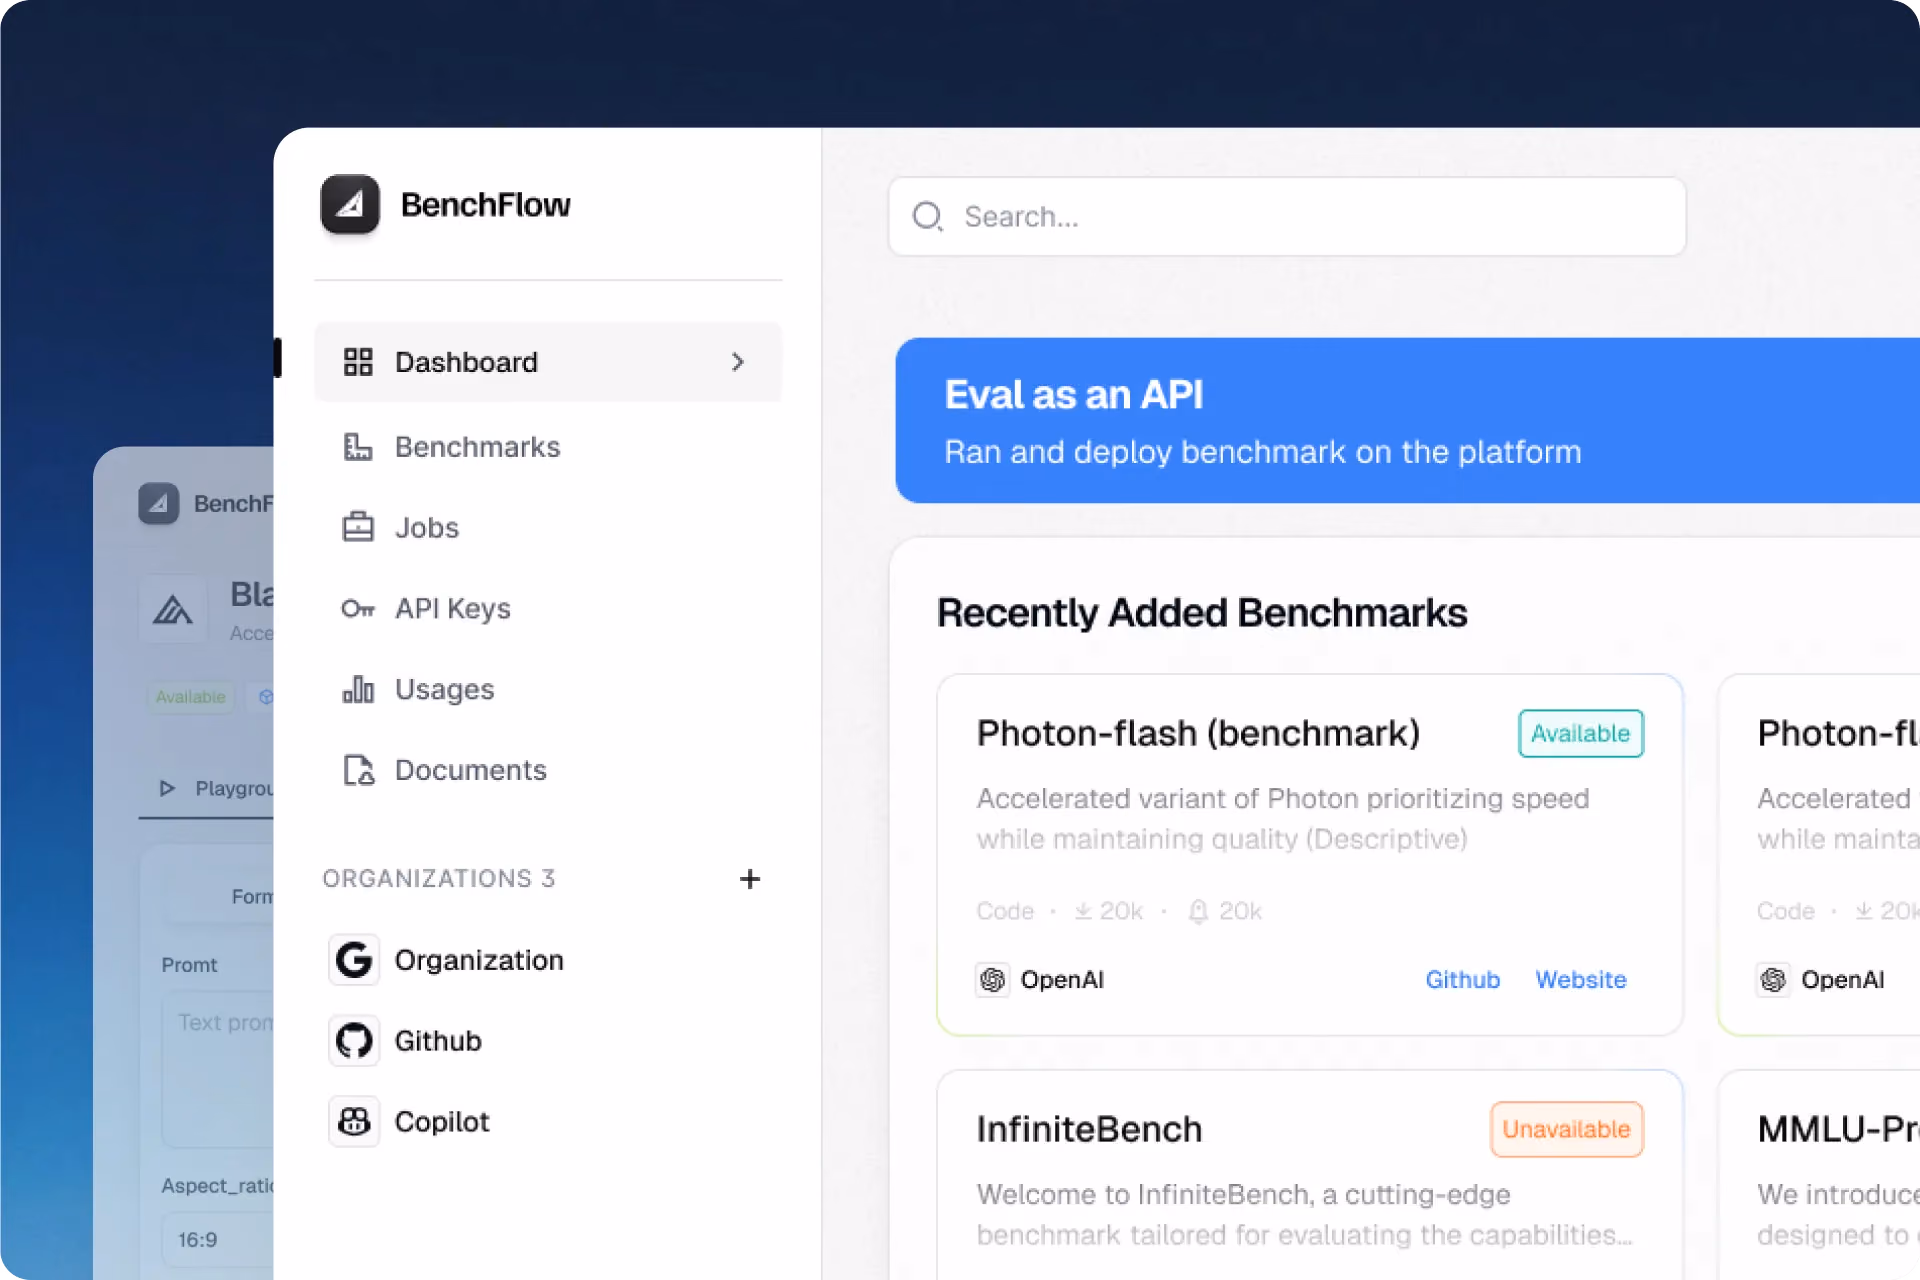Image resolution: width=1920 pixels, height=1280 pixels.
Task: Expand the Dashboard chevron arrow
Action: coord(738,362)
